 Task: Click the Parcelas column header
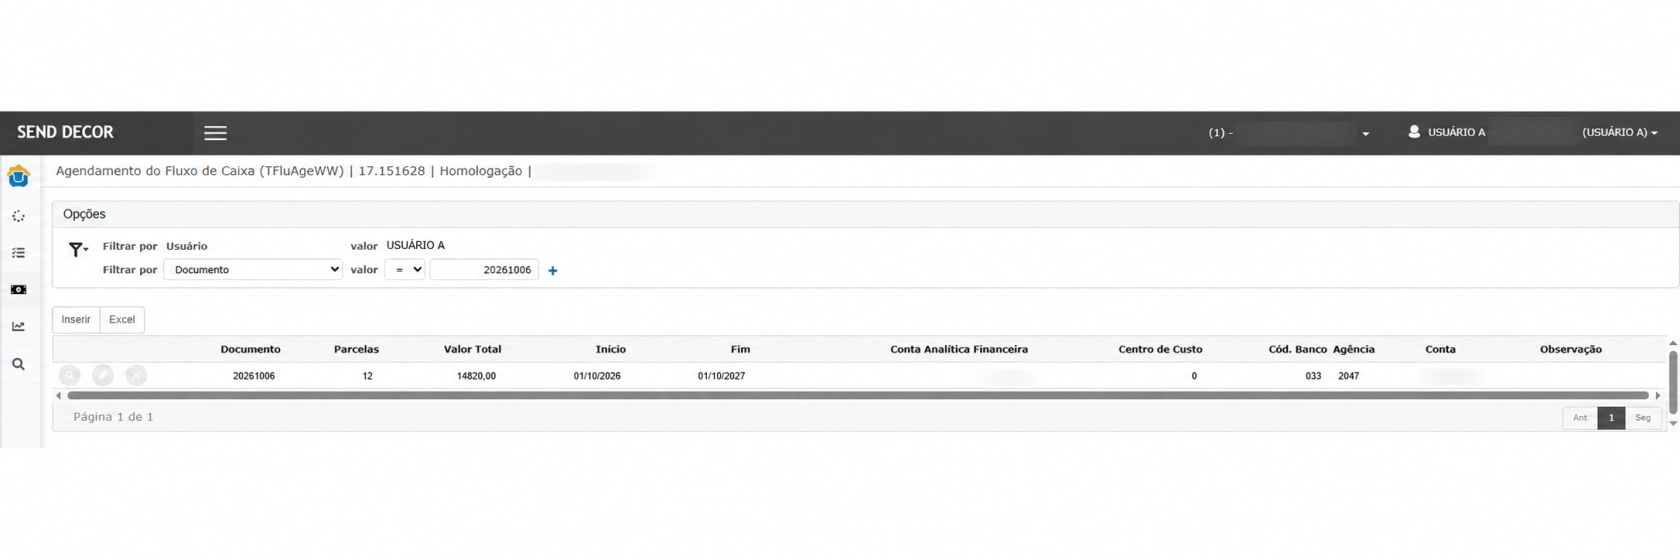[x=356, y=349]
